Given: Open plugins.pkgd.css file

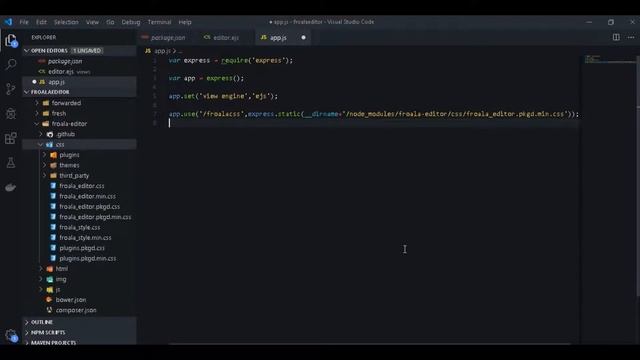Looking at the screenshot, I should [x=82, y=248].
